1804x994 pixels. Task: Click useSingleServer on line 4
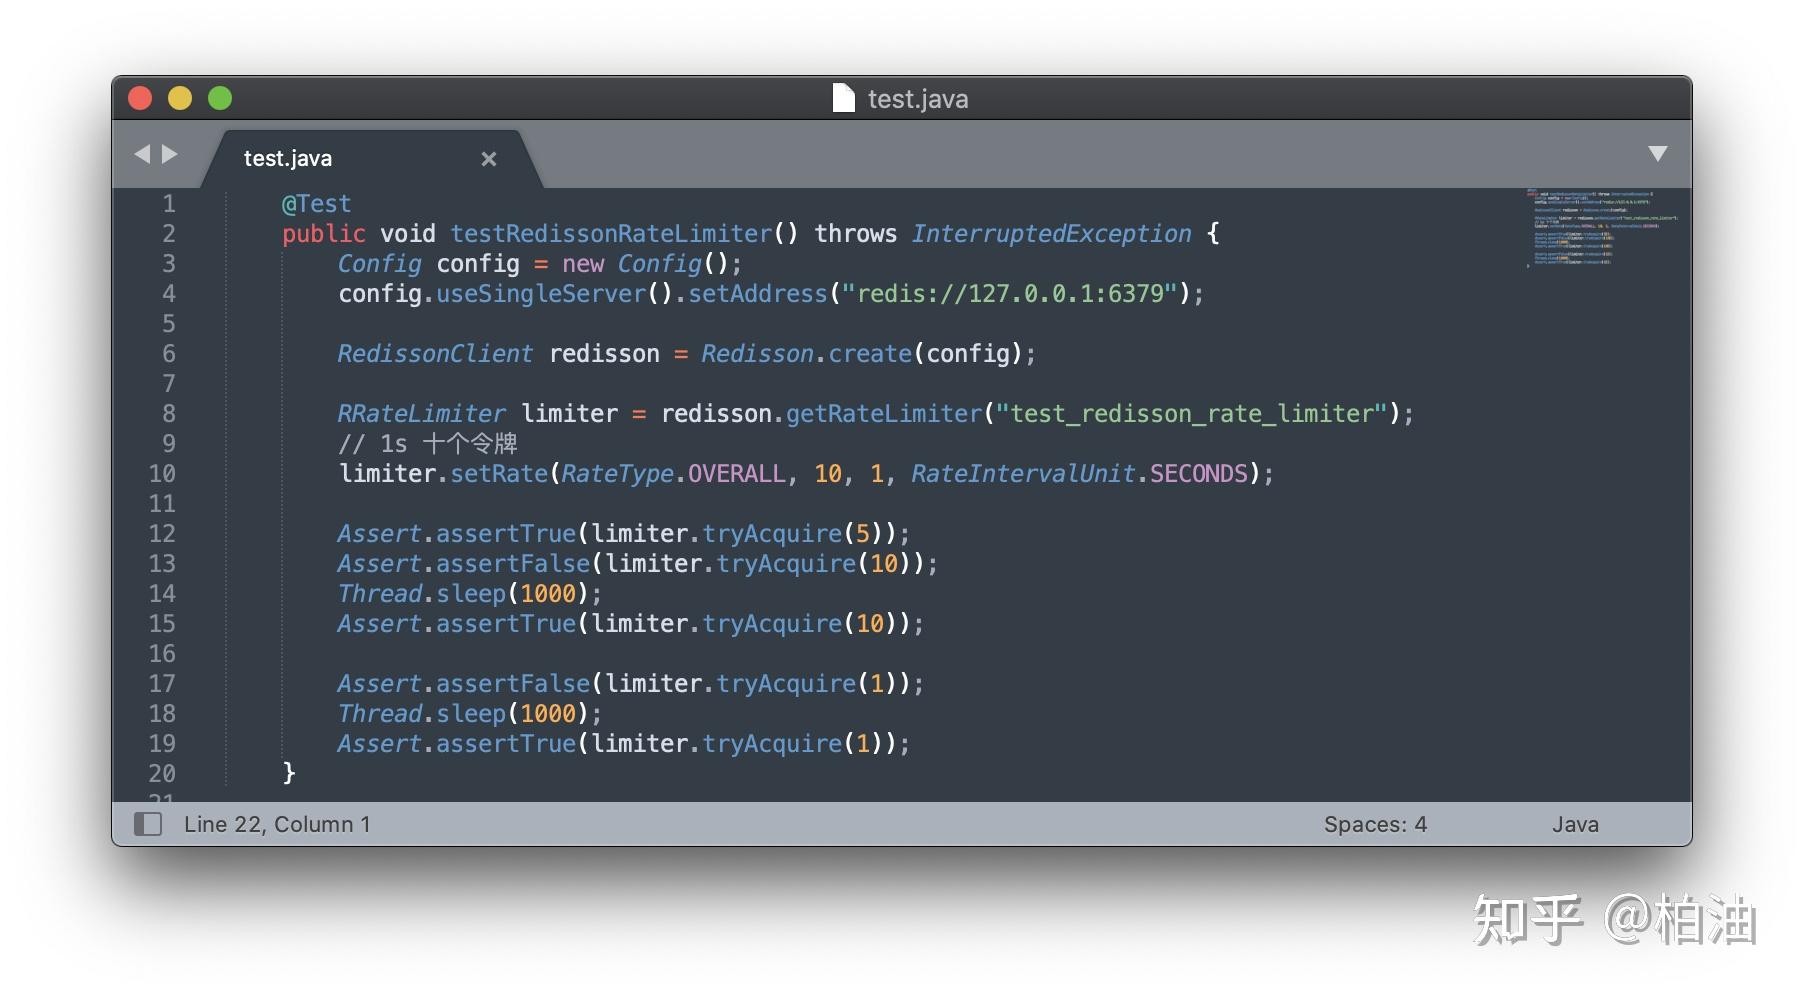pos(541,294)
